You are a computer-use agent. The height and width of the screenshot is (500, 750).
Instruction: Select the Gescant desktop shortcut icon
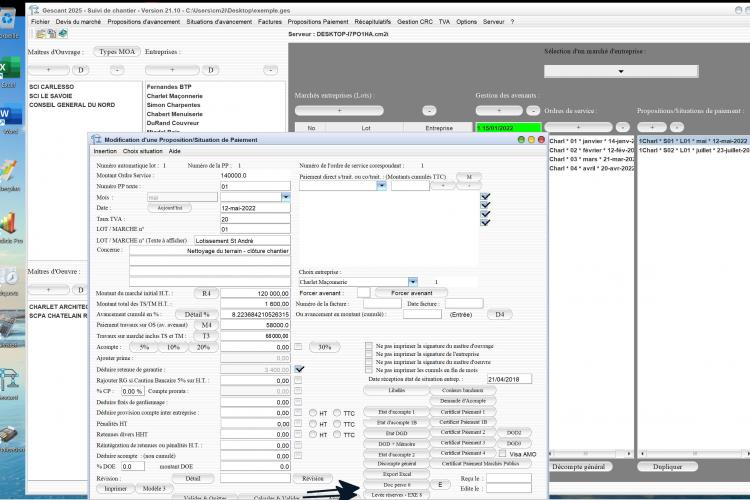pyautogui.click(x=10, y=380)
